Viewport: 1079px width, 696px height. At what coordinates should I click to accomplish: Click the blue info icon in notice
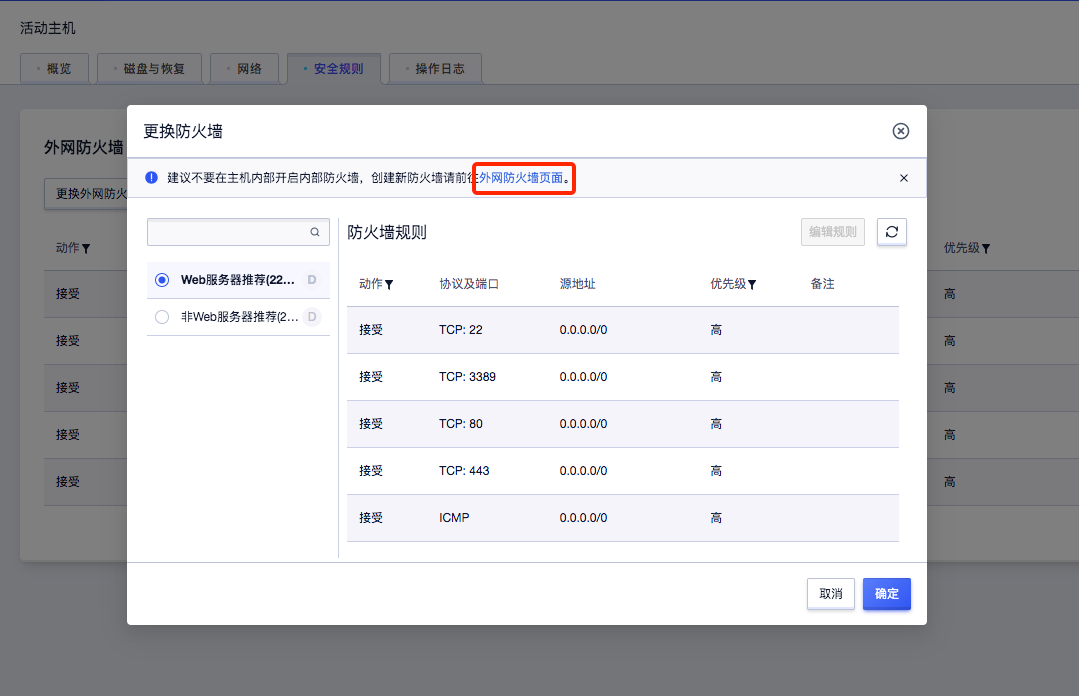pos(151,178)
